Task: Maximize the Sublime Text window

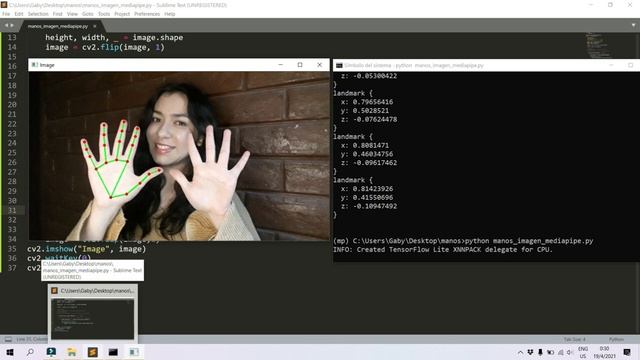Action: (610, 5)
